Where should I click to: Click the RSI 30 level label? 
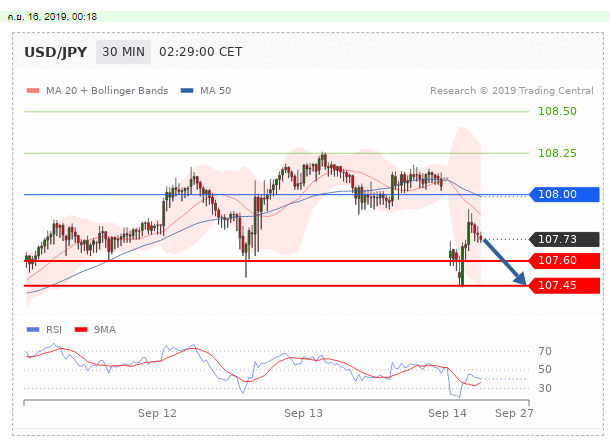point(545,388)
